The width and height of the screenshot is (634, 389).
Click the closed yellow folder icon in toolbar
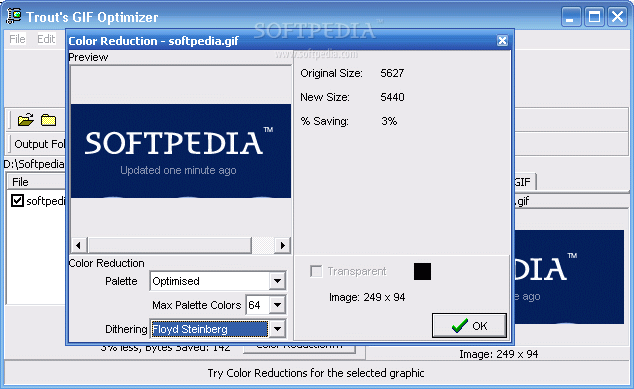[49, 120]
